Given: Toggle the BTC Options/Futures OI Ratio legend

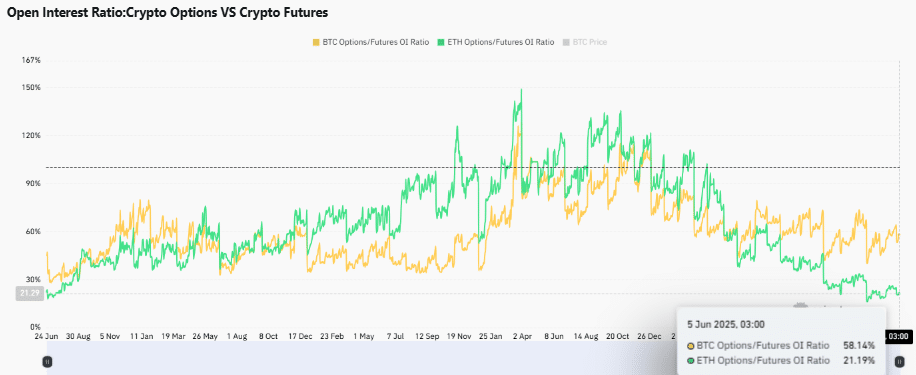Looking at the screenshot, I should click(372, 42).
